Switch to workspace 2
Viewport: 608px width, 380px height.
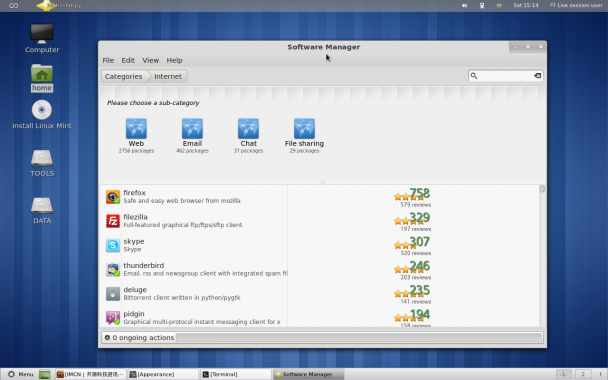pos(583,374)
